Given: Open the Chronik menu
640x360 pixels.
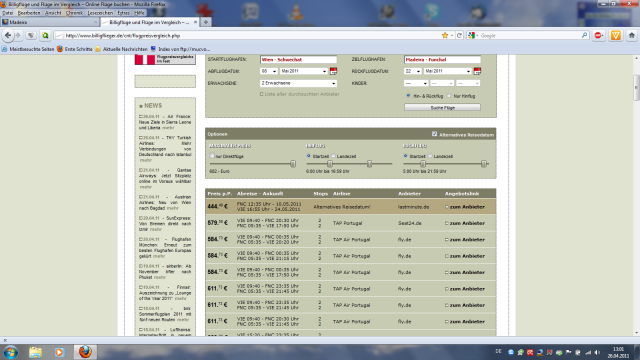Looking at the screenshot, I should (x=74, y=13).
